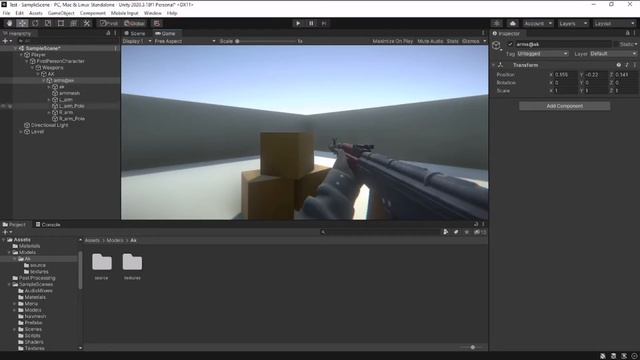The width and height of the screenshot is (640, 360).
Task: Open the Free Aspect dropdown
Action: pyautogui.click(x=185, y=41)
